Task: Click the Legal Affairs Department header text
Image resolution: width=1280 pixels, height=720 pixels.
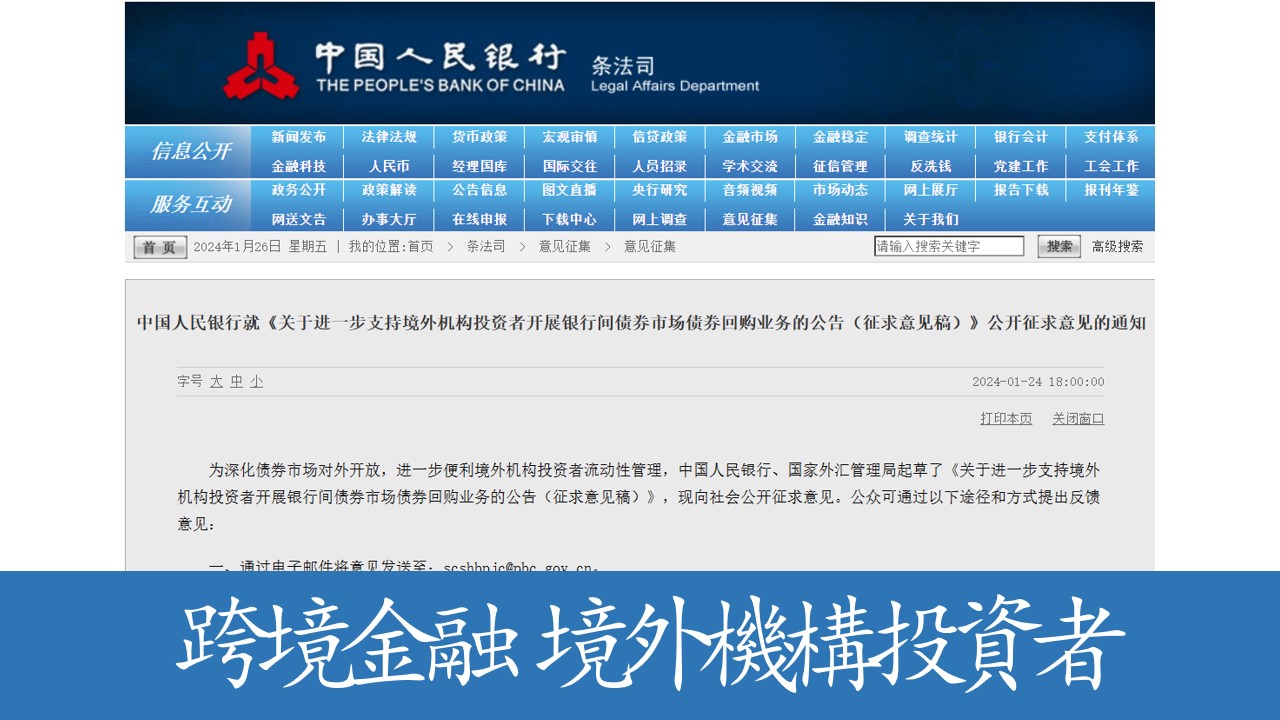Action: click(x=675, y=86)
